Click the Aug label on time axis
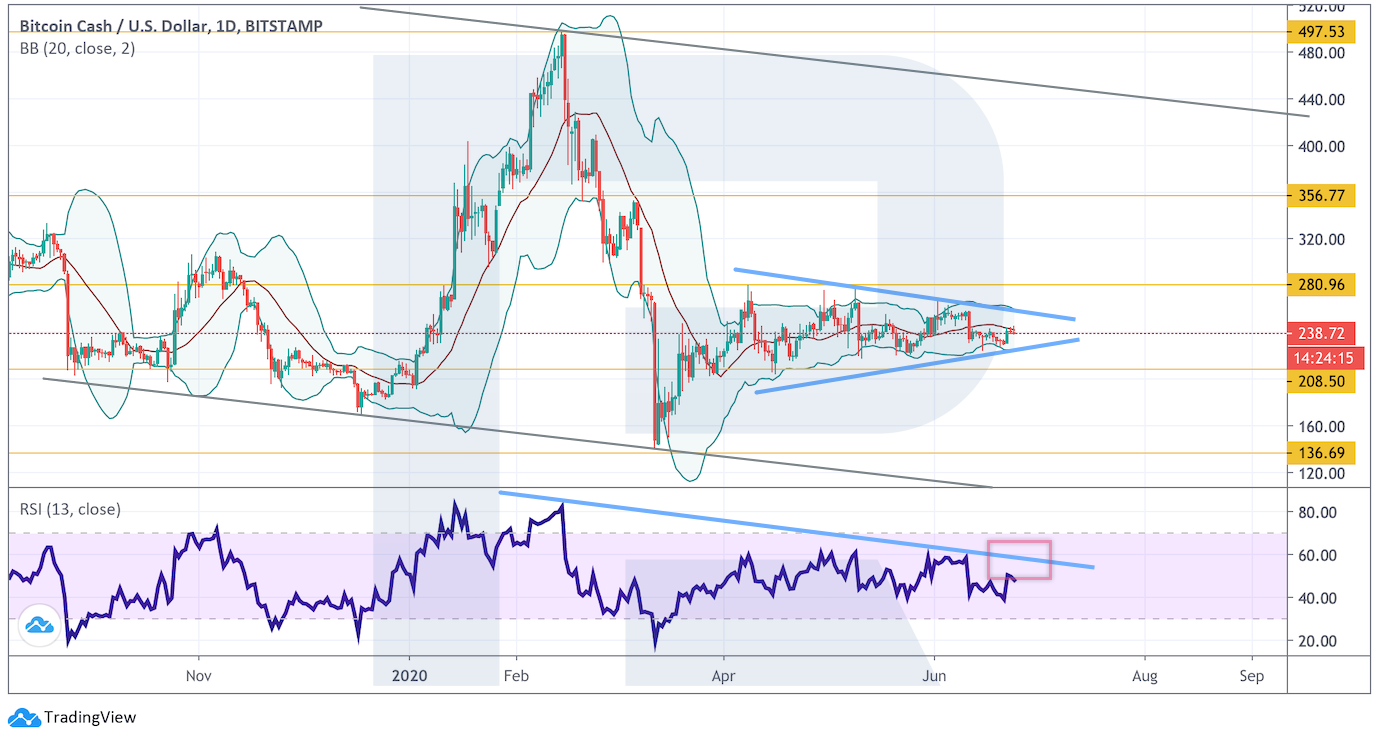 tap(1145, 676)
